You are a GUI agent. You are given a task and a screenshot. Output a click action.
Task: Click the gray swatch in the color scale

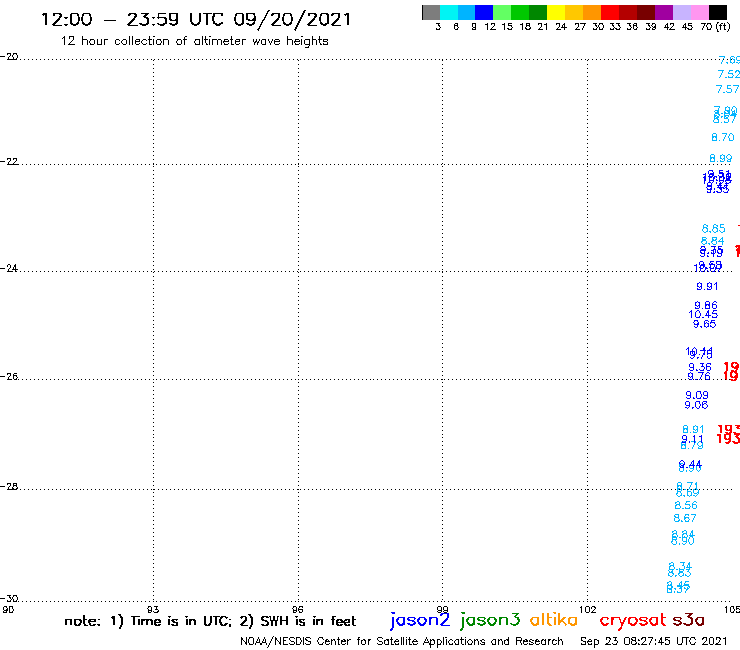(x=431, y=12)
